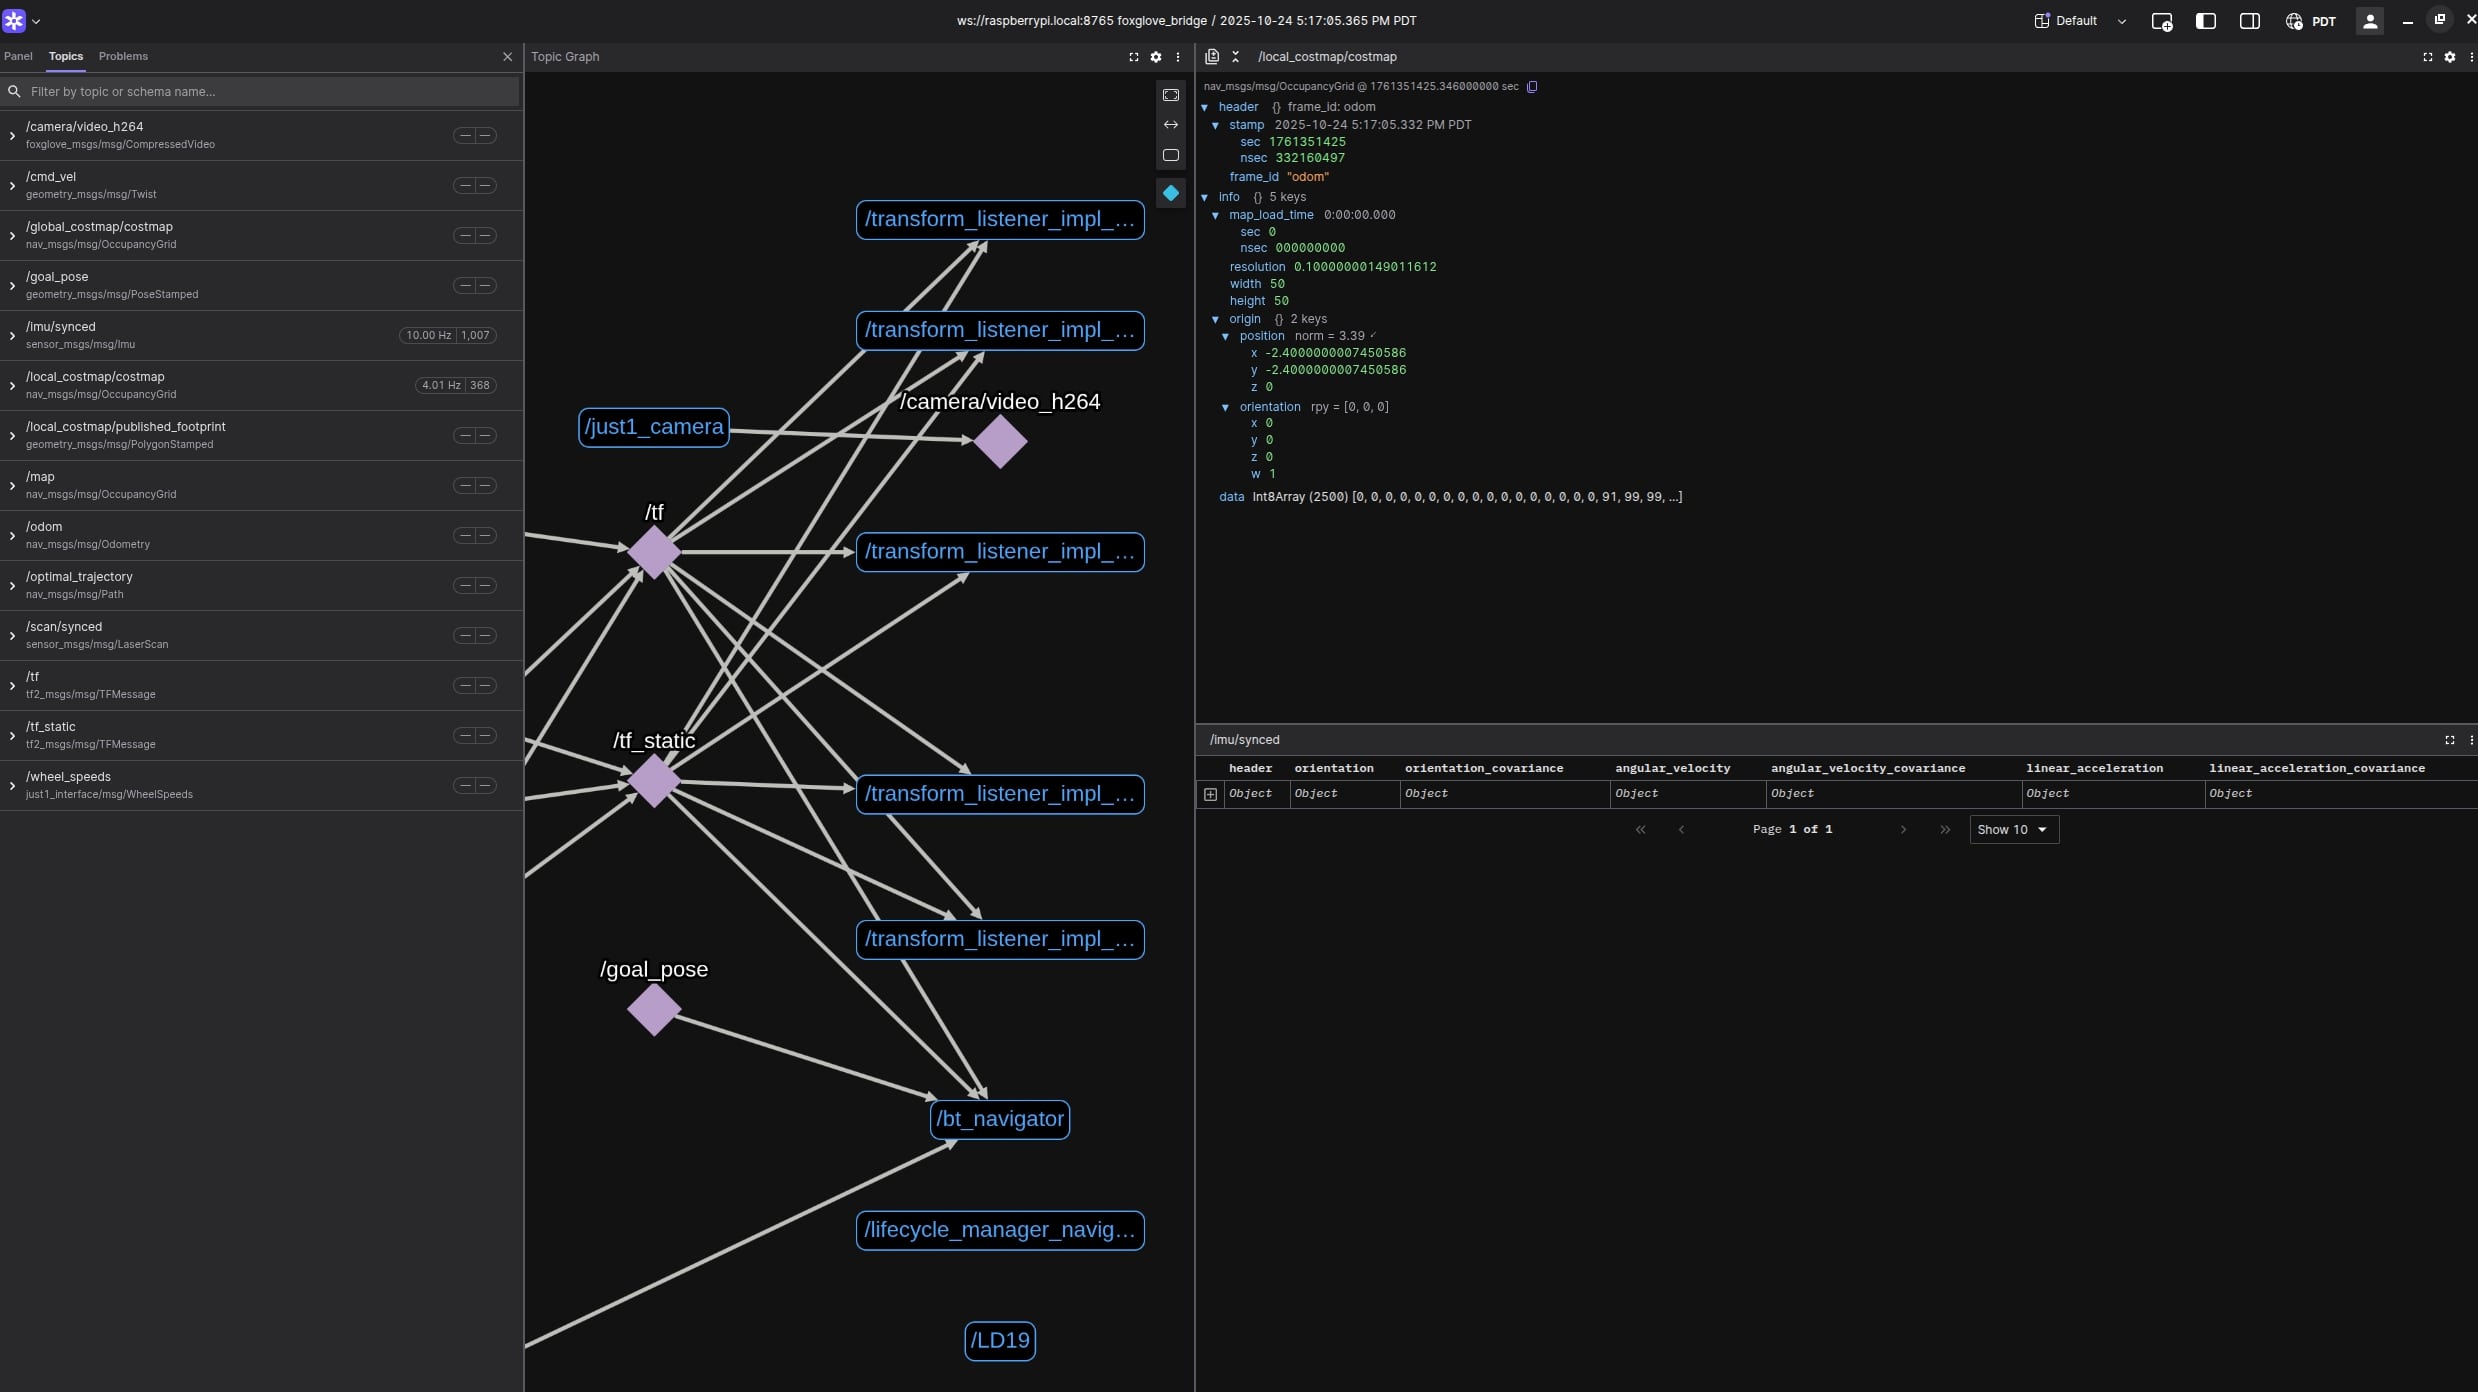Viewport: 2478px width, 1392px height.
Task: Click the /bt_navigator node in graph
Action: coord(999,1119)
